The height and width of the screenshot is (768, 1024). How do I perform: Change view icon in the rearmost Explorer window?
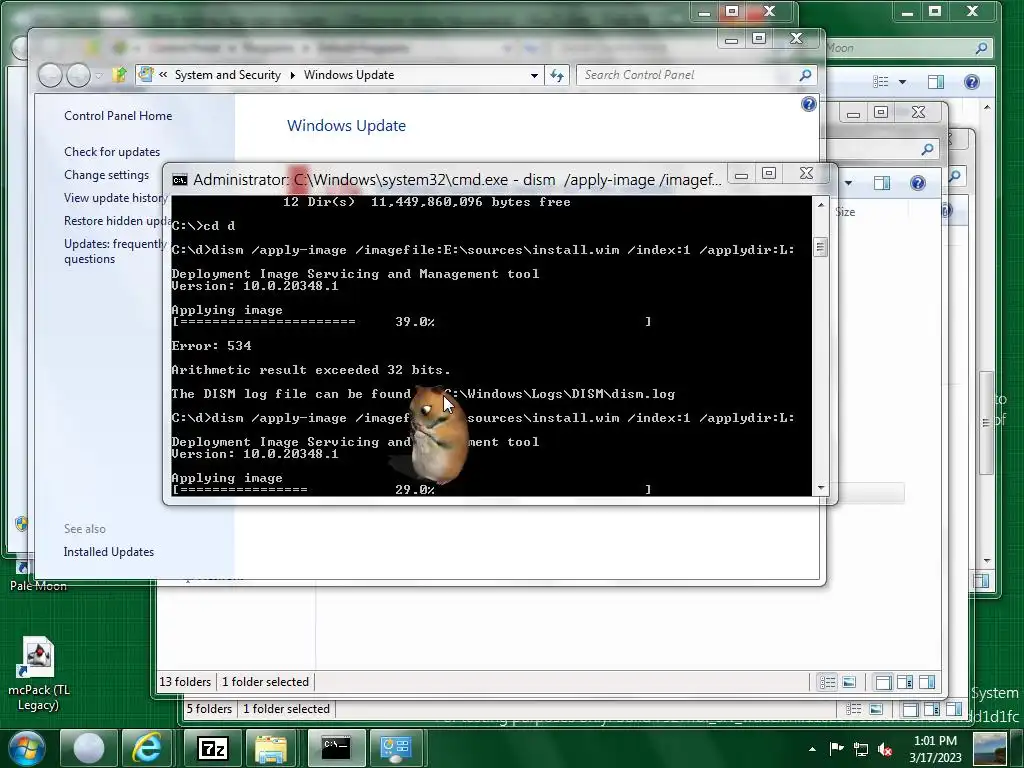click(x=881, y=82)
